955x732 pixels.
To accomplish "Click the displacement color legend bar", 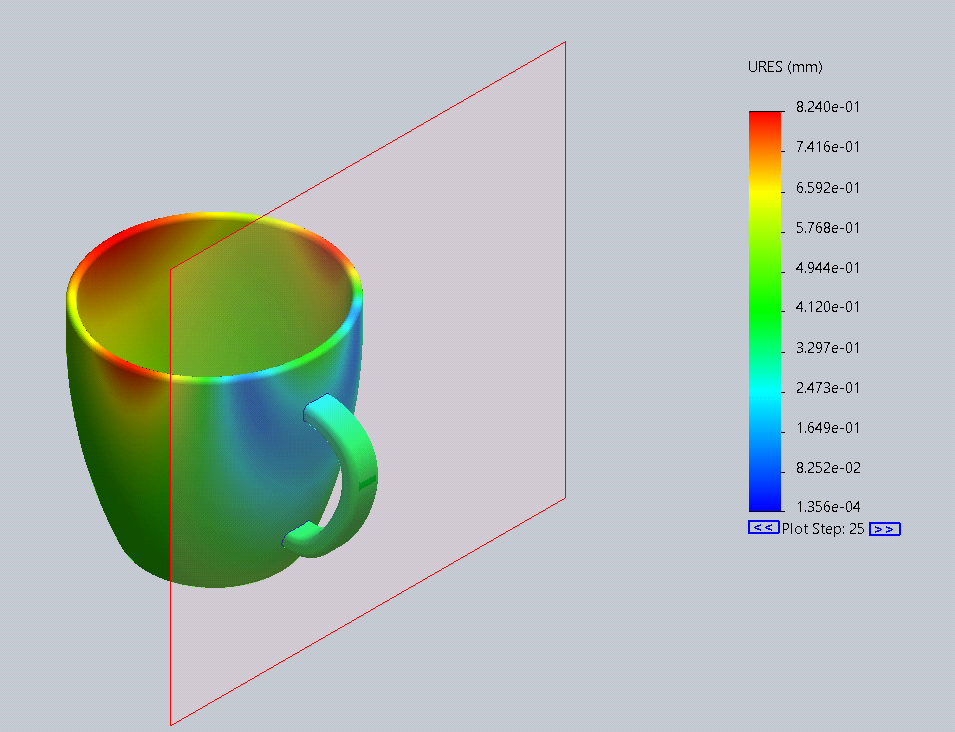I will tap(765, 311).
